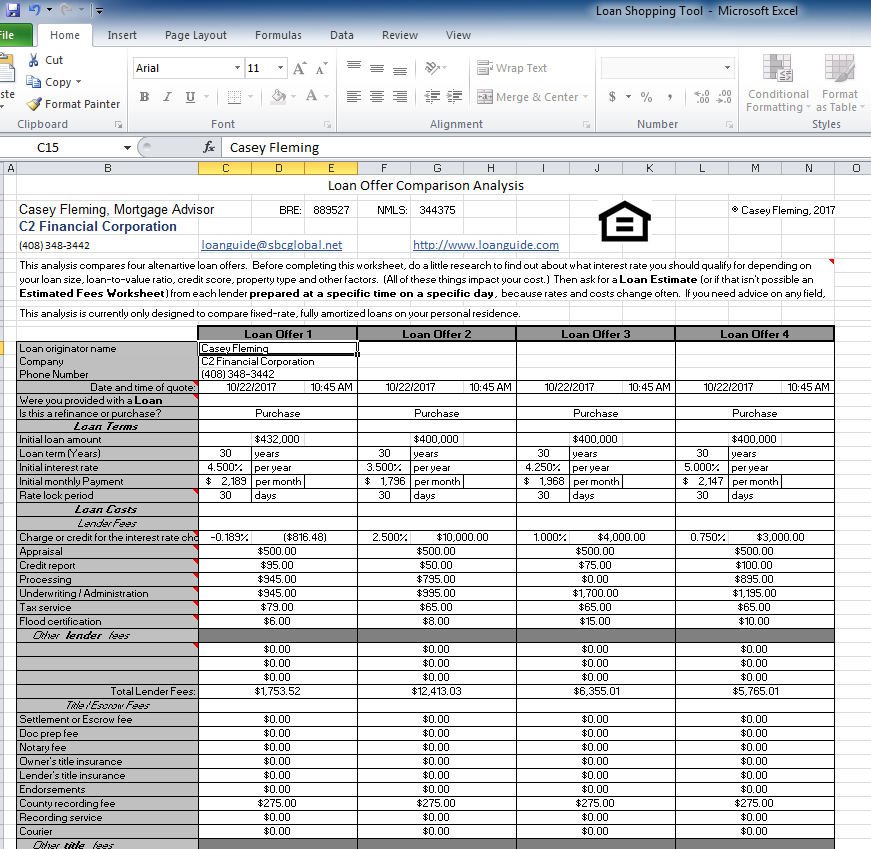The image size is (871, 849).
Task: Click the Borders icon in Font group
Action: tap(234, 97)
